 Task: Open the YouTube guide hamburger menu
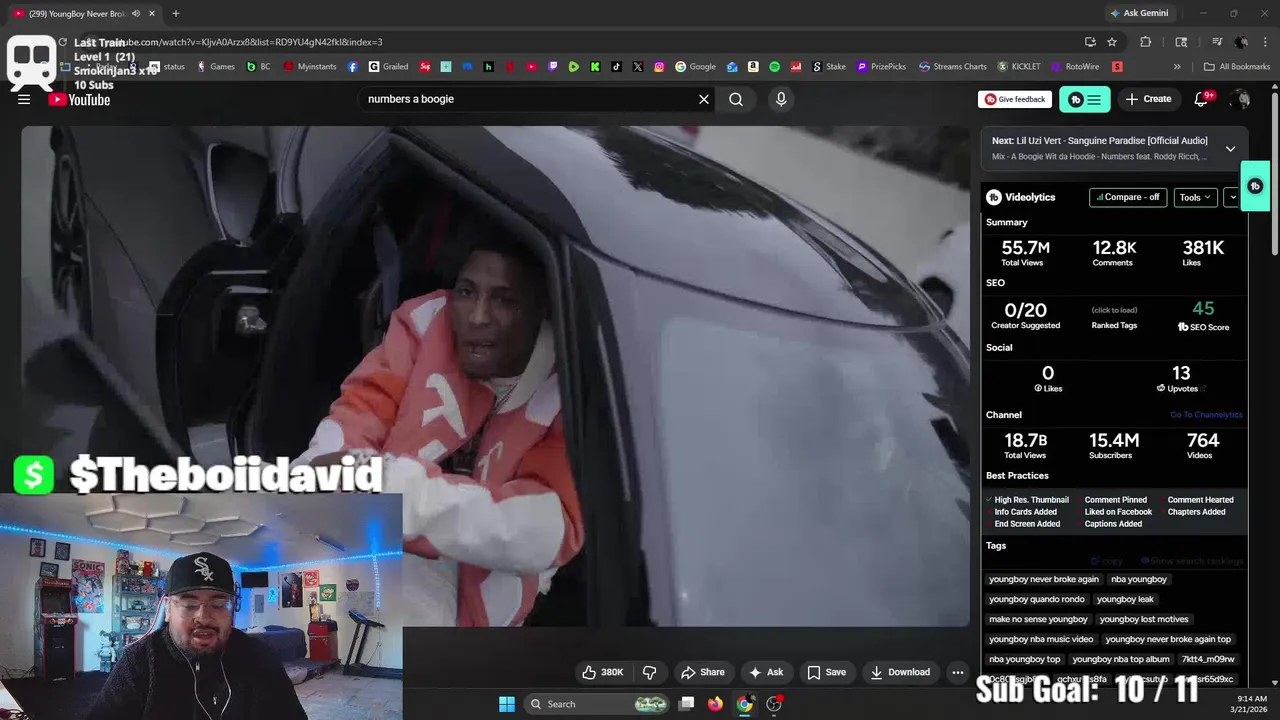coord(24,99)
